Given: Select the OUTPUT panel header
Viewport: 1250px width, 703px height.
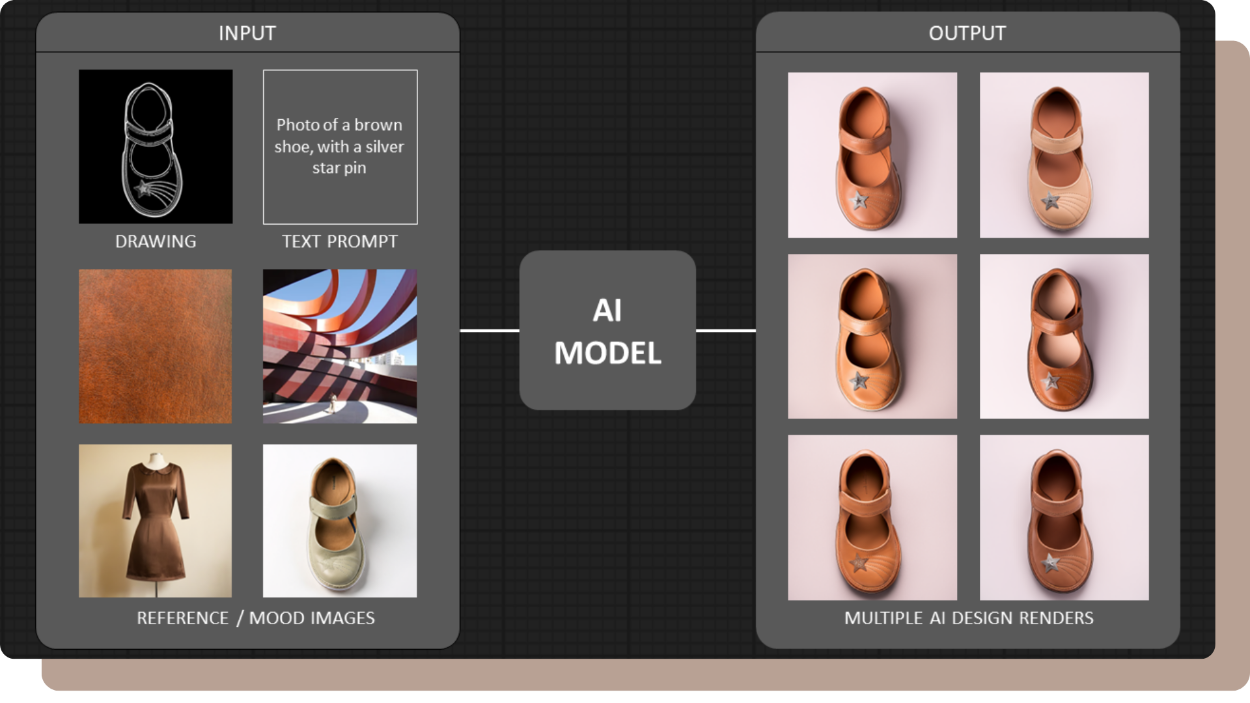Looking at the screenshot, I should click(967, 33).
